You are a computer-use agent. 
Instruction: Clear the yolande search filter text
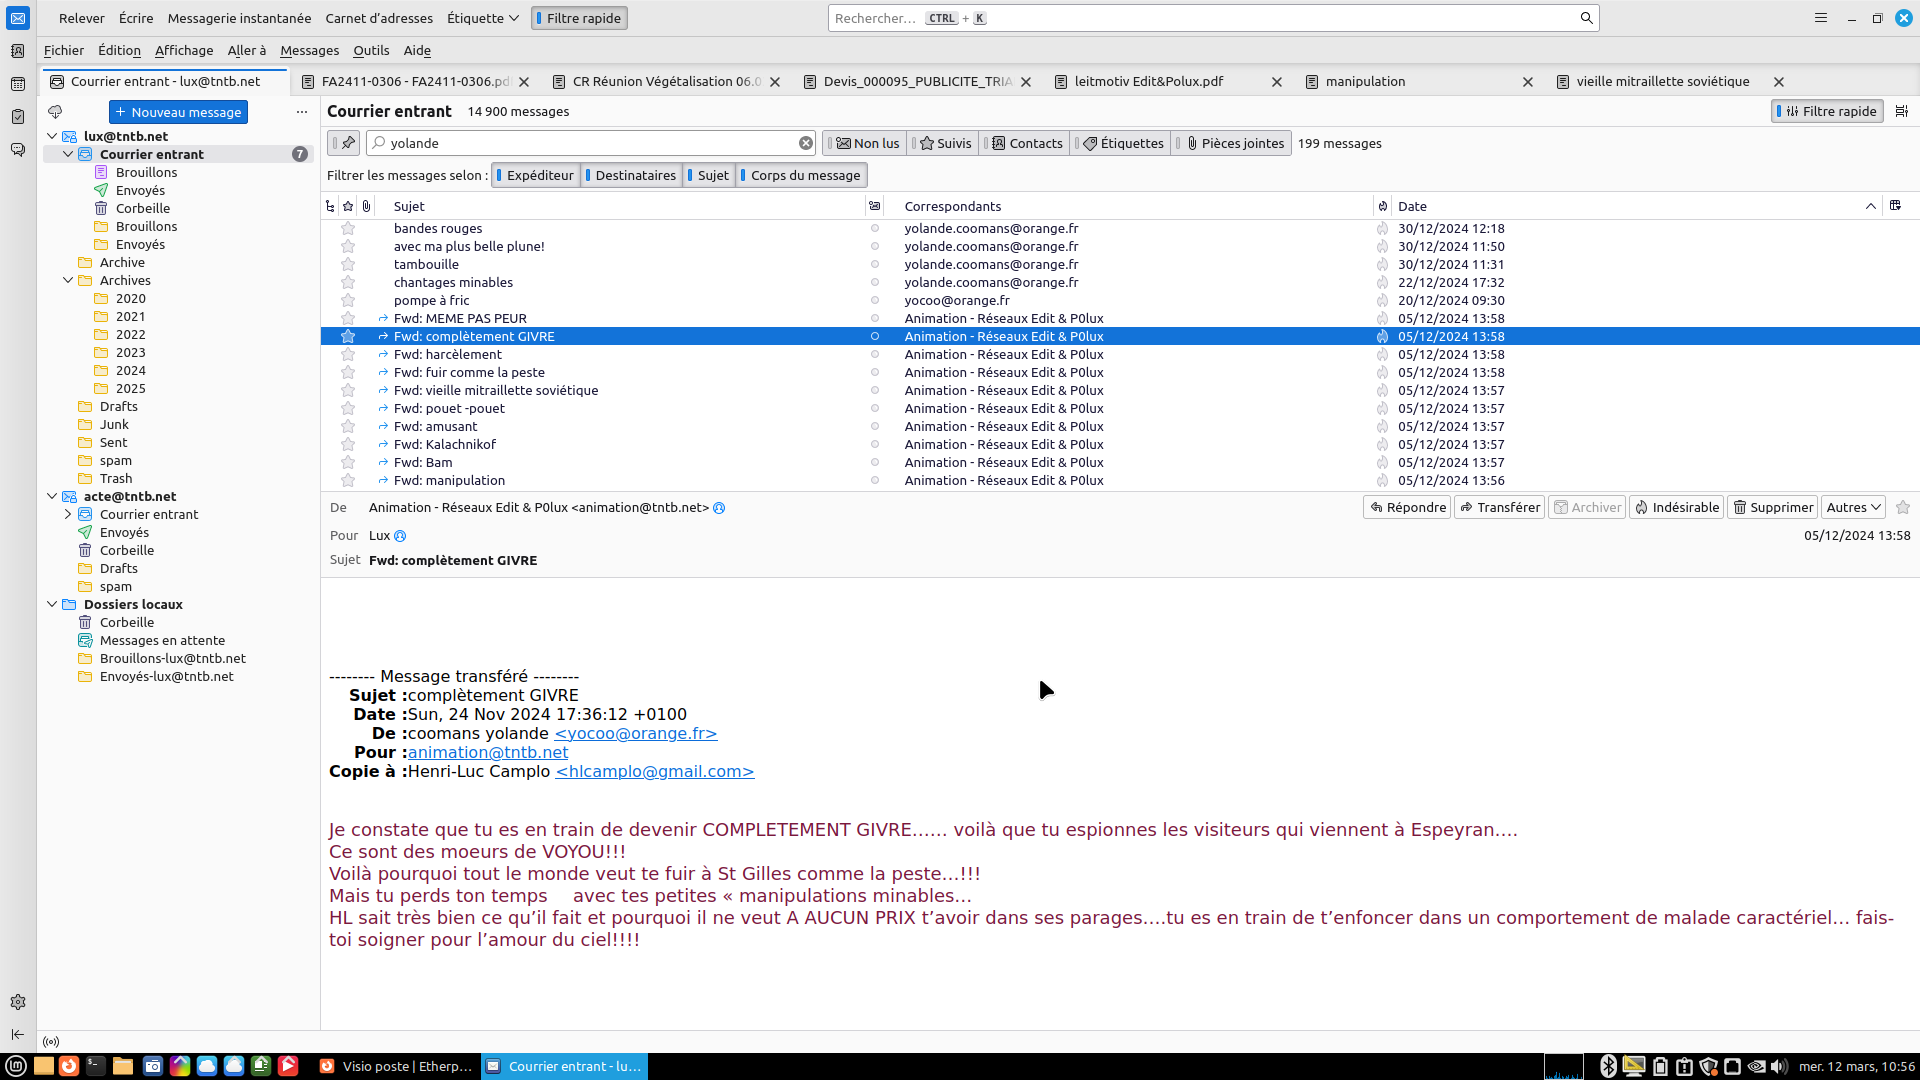pyautogui.click(x=805, y=143)
